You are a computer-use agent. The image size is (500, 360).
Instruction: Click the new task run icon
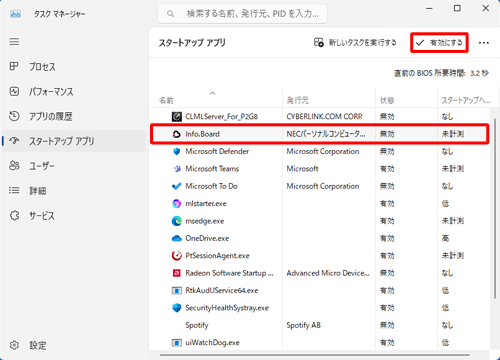[319, 42]
